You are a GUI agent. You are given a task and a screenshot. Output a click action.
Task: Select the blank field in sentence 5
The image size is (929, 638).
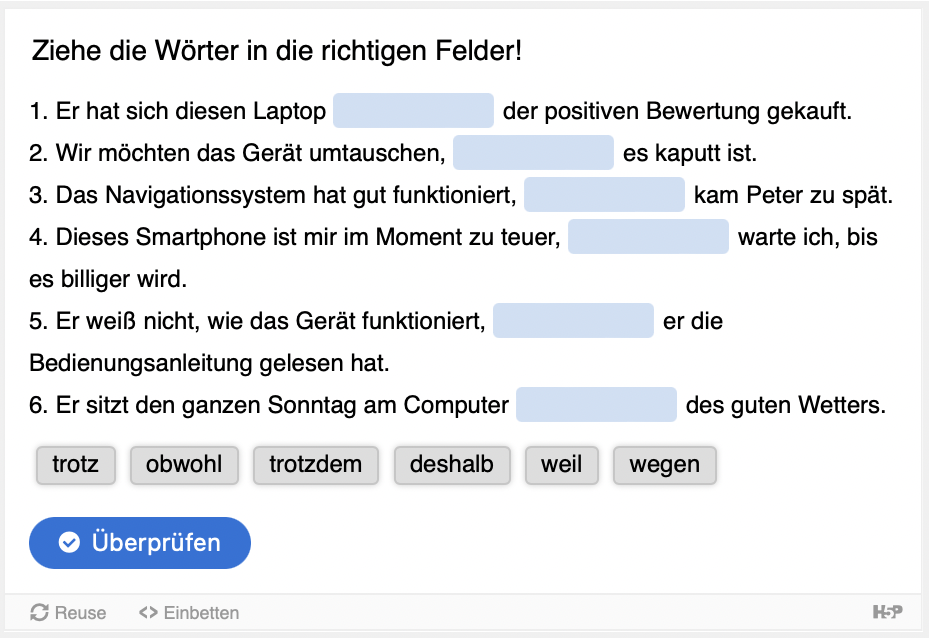tap(573, 322)
